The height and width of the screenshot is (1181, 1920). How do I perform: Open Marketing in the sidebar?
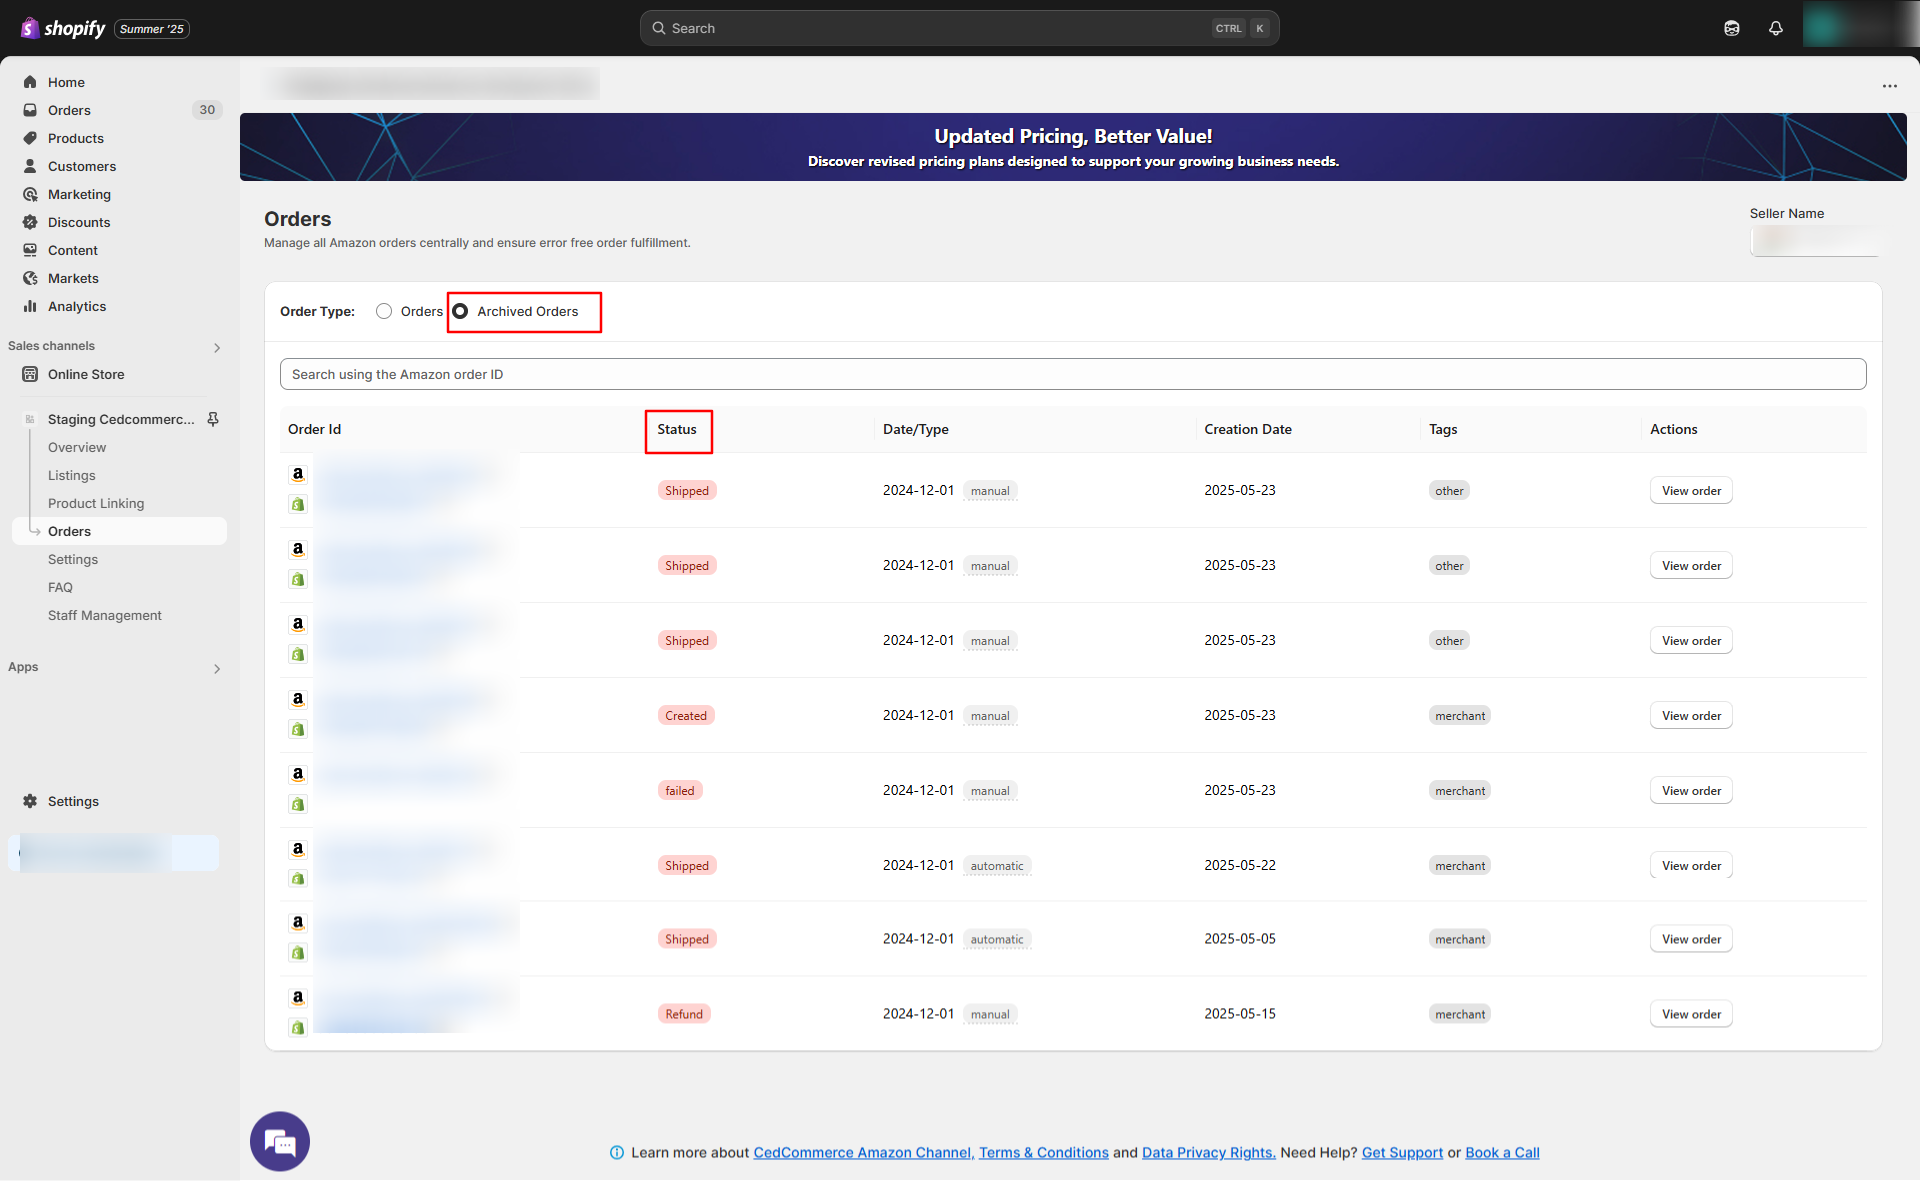click(79, 194)
